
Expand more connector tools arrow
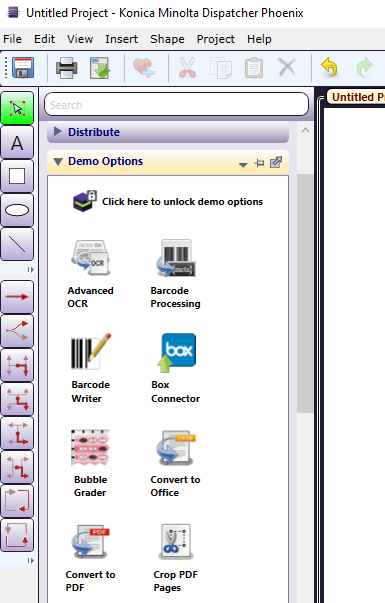pyautogui.click(x=30, y=561)
